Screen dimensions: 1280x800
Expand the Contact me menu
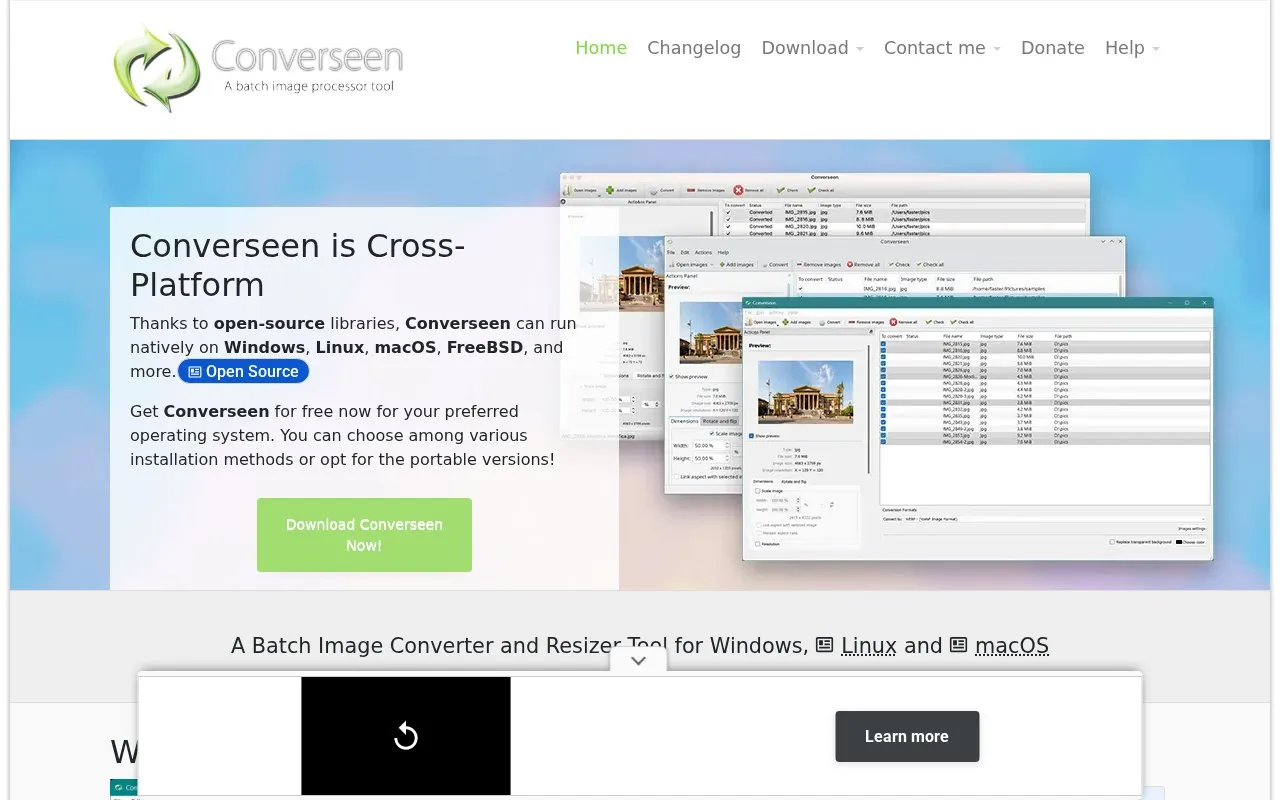(942, 48)
